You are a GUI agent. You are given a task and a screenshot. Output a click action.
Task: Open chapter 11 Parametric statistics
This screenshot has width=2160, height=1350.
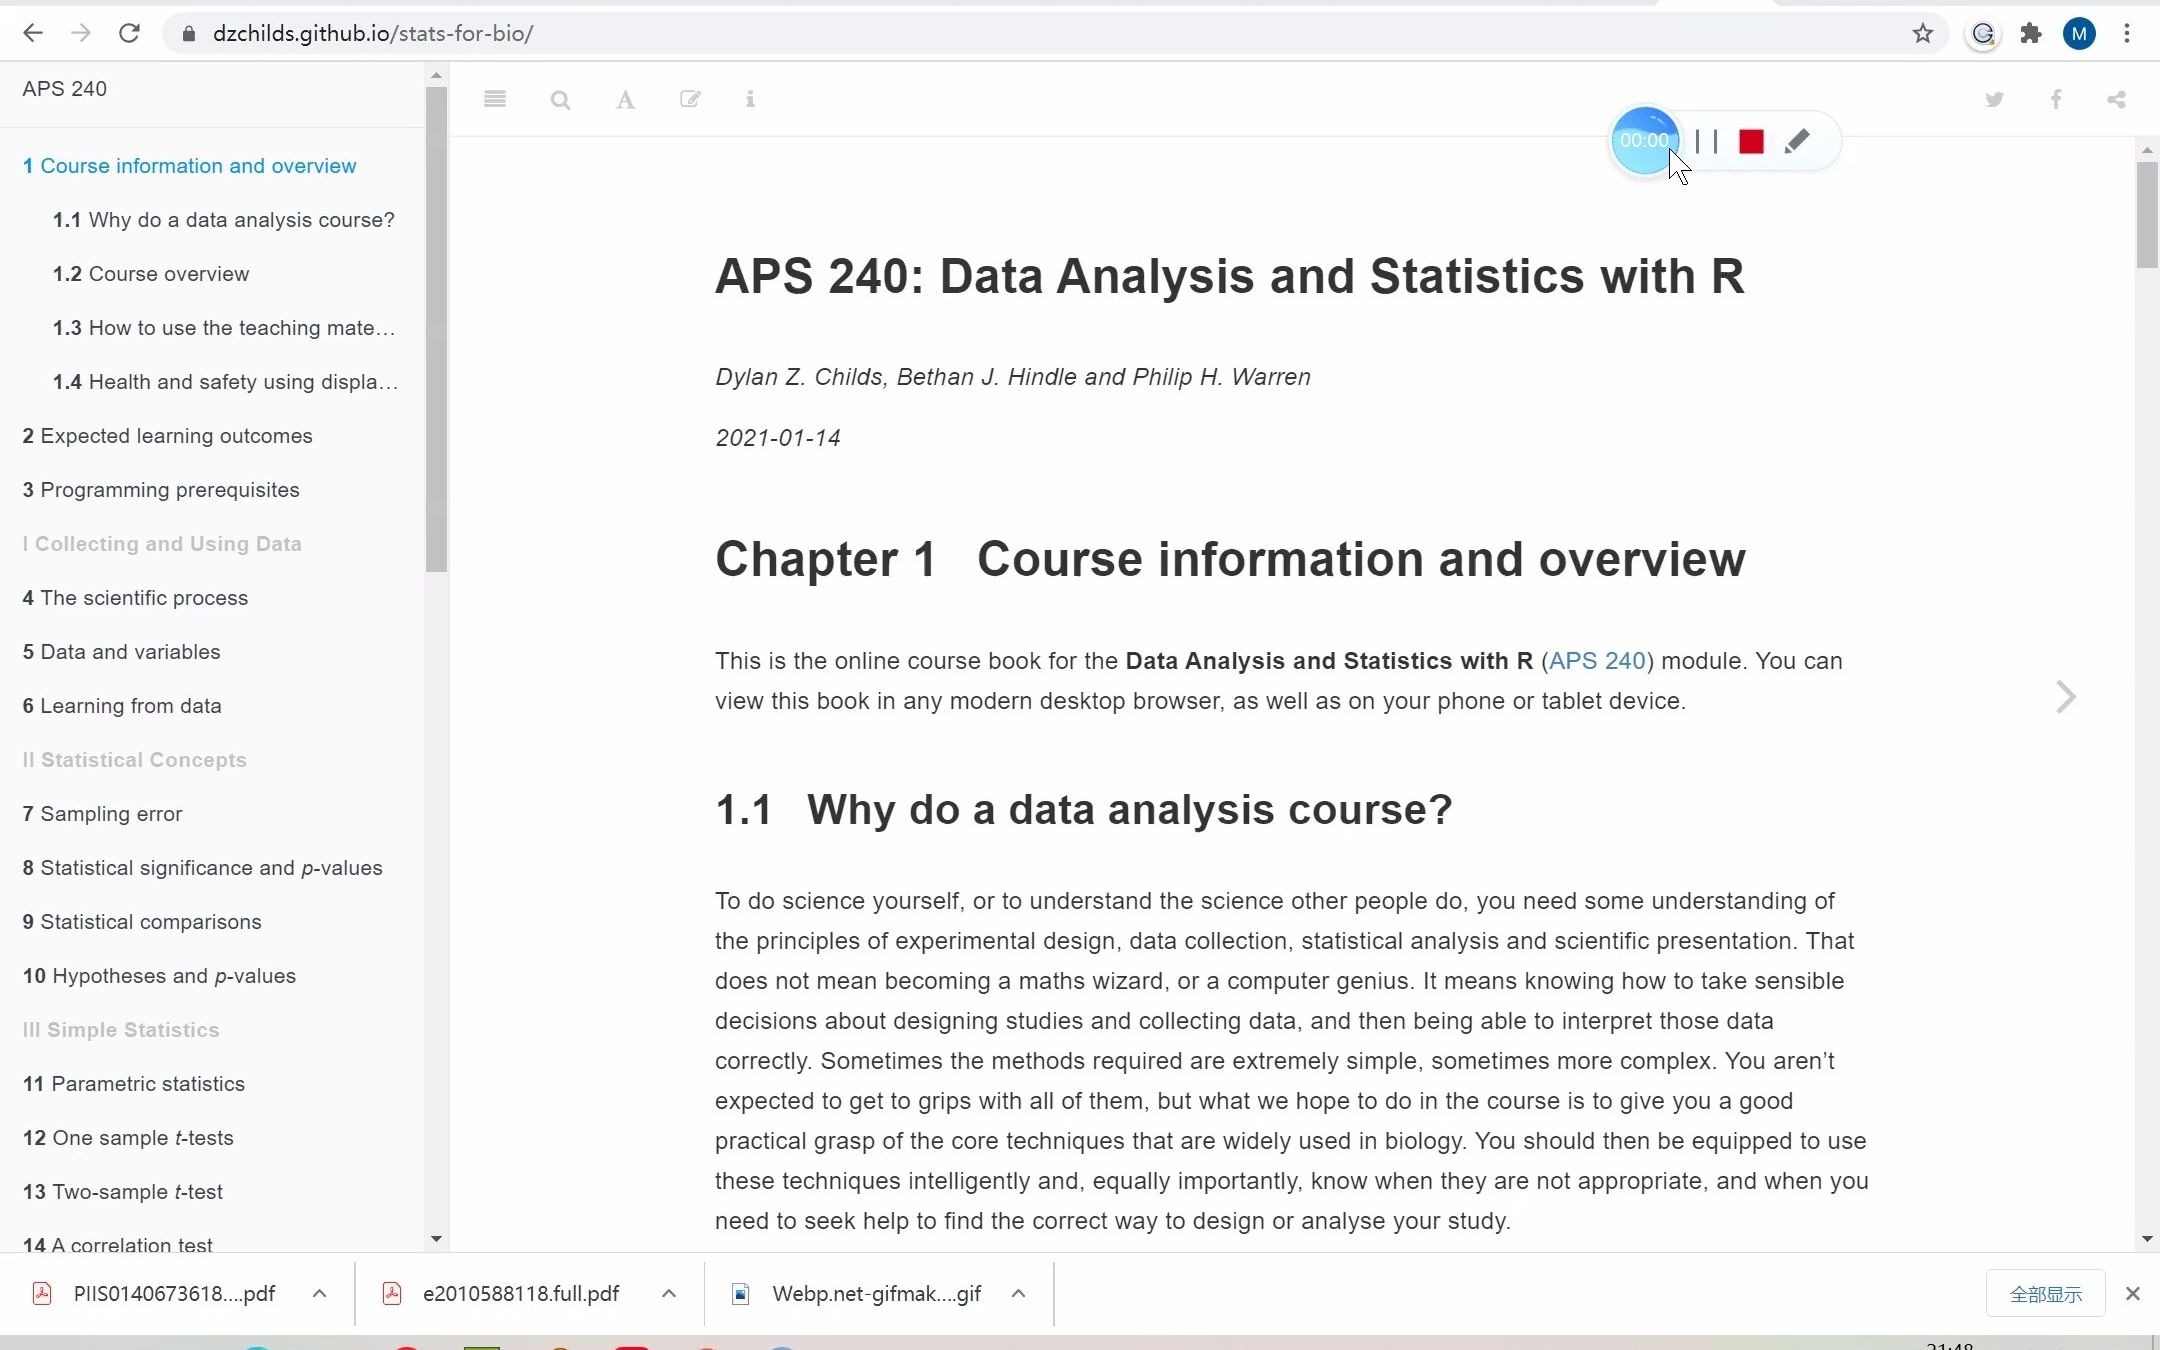tap(133, 1084)
